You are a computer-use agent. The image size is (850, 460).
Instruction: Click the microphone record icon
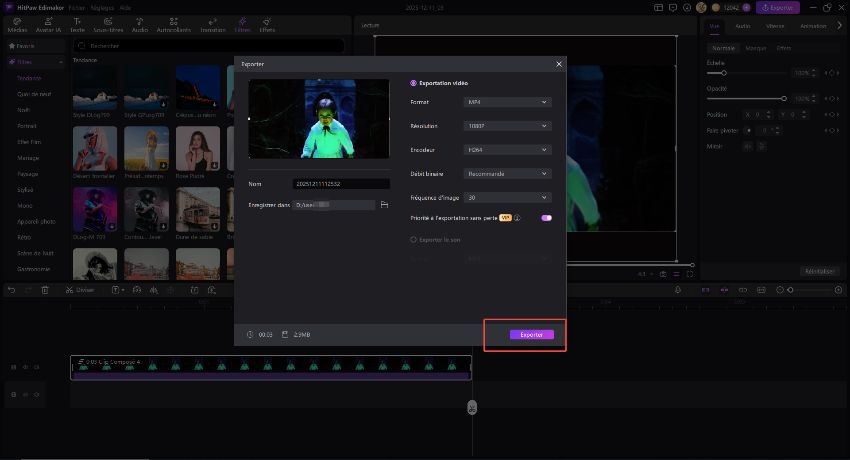pos(678,290)
